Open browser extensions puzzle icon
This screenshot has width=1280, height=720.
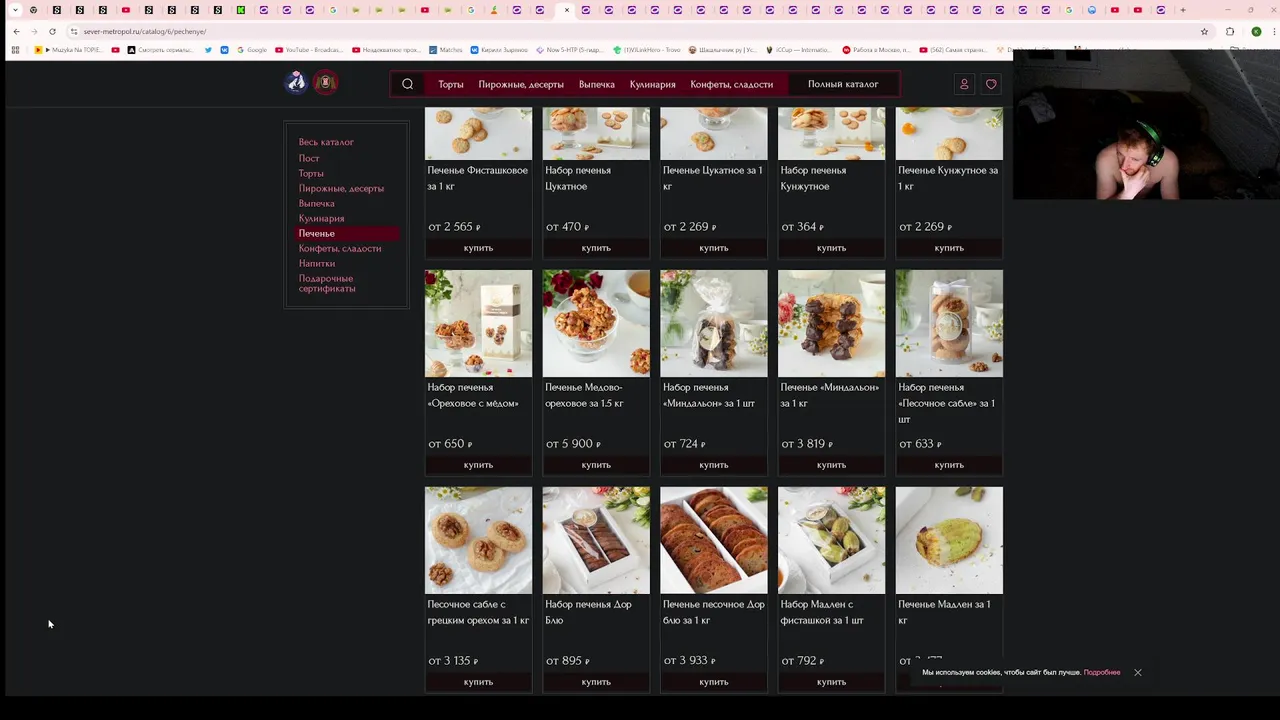click(x=1230, y=31)
